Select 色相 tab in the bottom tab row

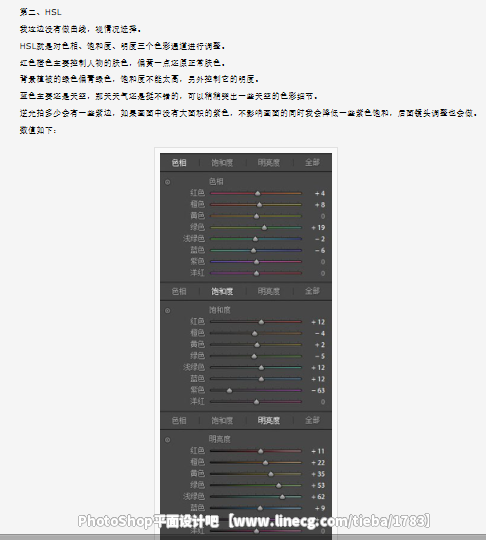coord(179,420)
